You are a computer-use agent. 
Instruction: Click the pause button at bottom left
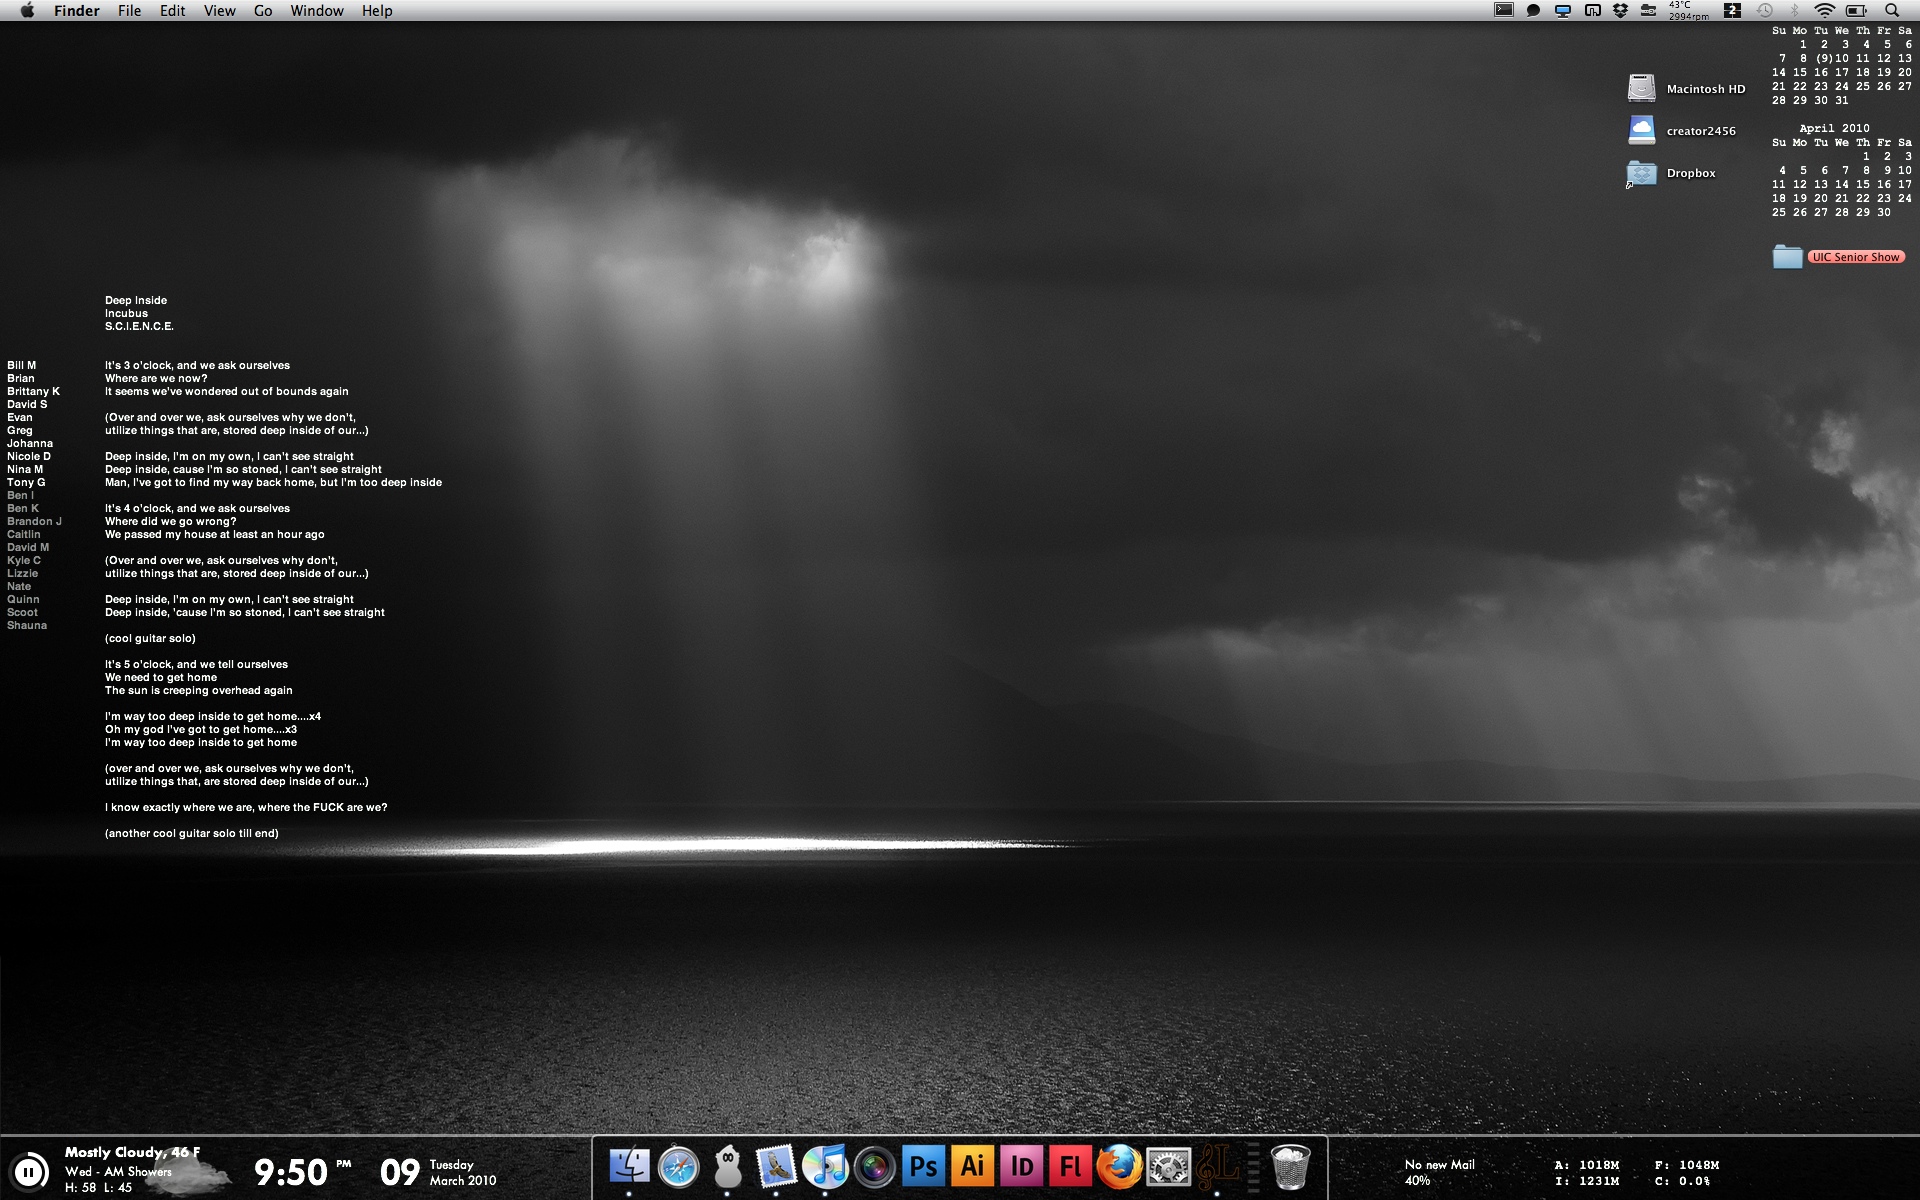click(29, 1171)
